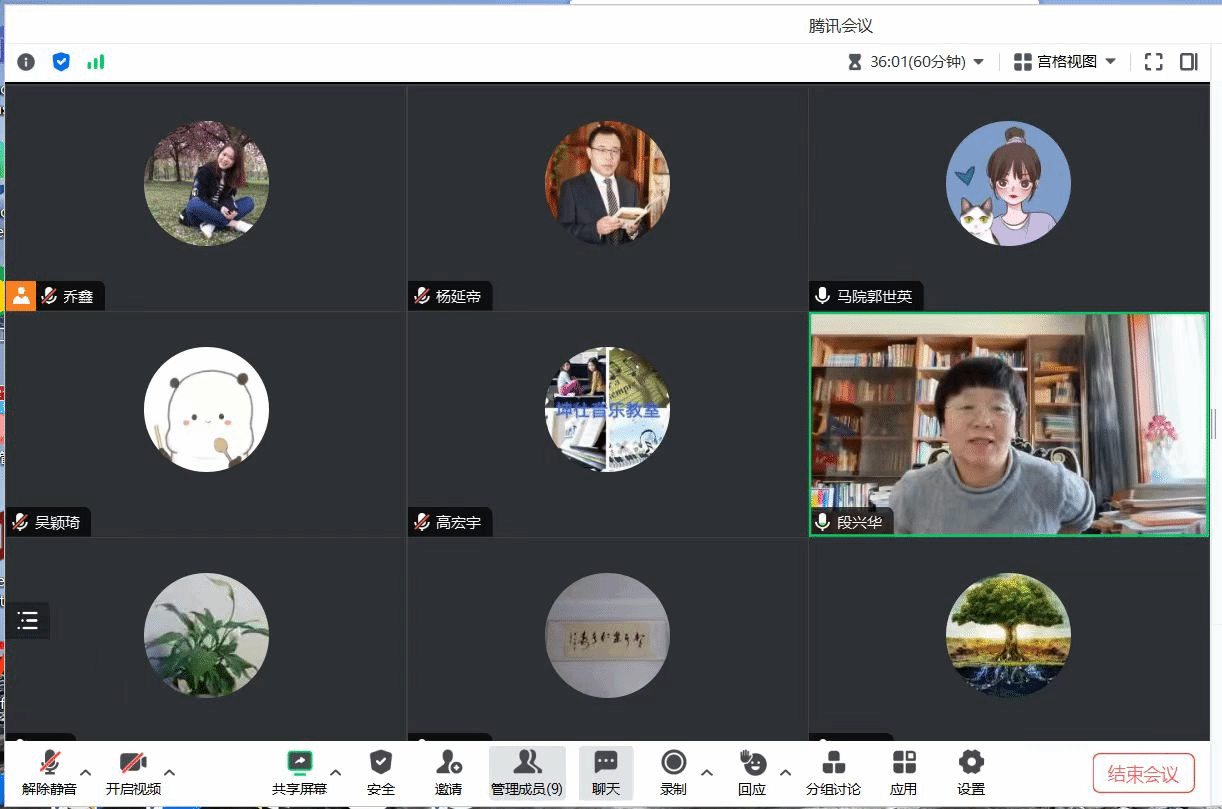Screen dimensions: 1222x809
Task: Enter full screen mode
Action: [x=1153, y=62]
